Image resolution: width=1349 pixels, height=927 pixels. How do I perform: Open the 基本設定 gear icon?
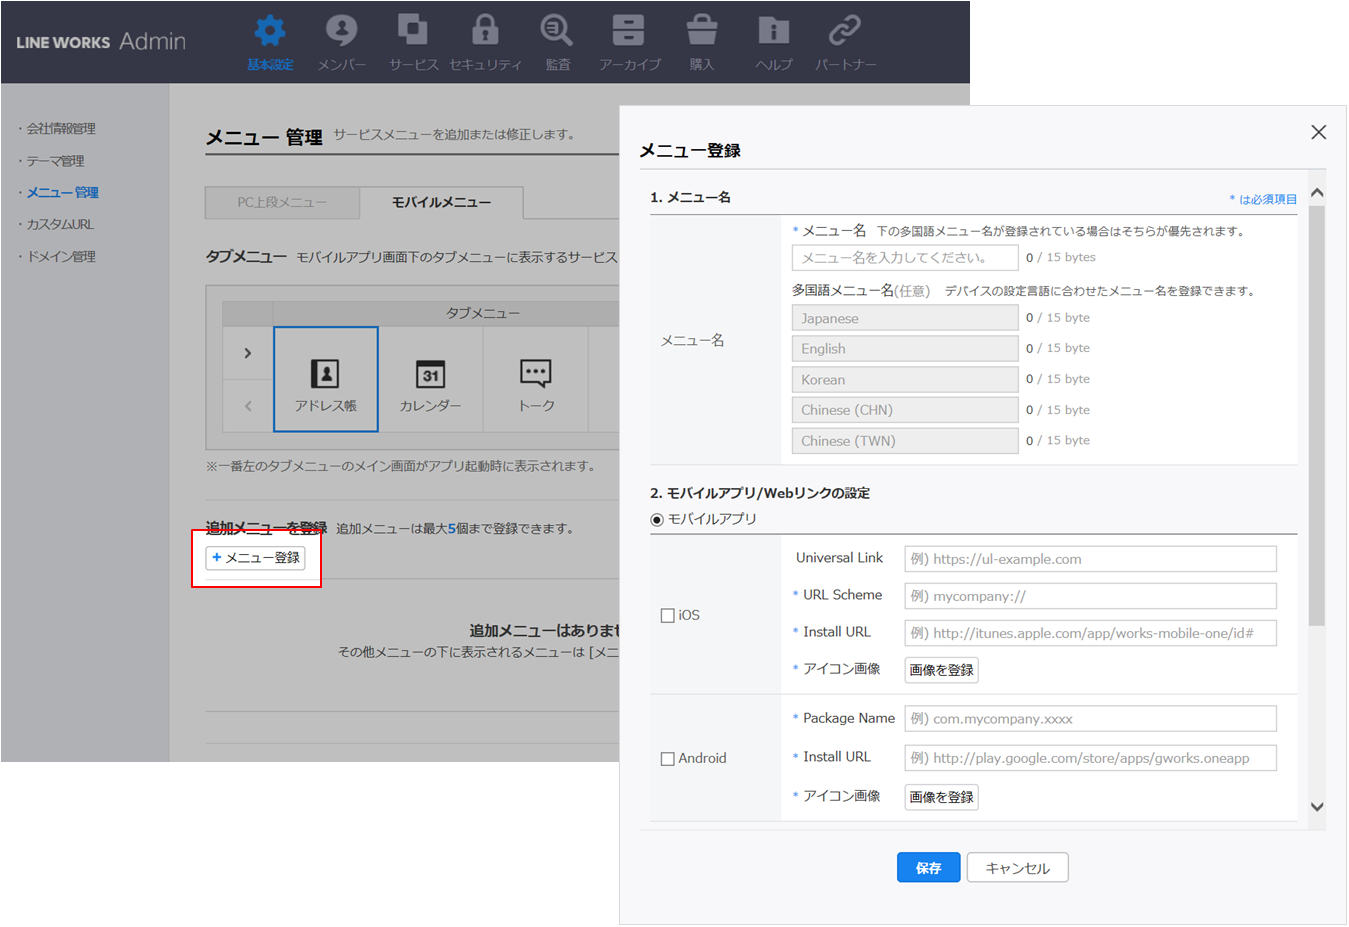[270, 32]
